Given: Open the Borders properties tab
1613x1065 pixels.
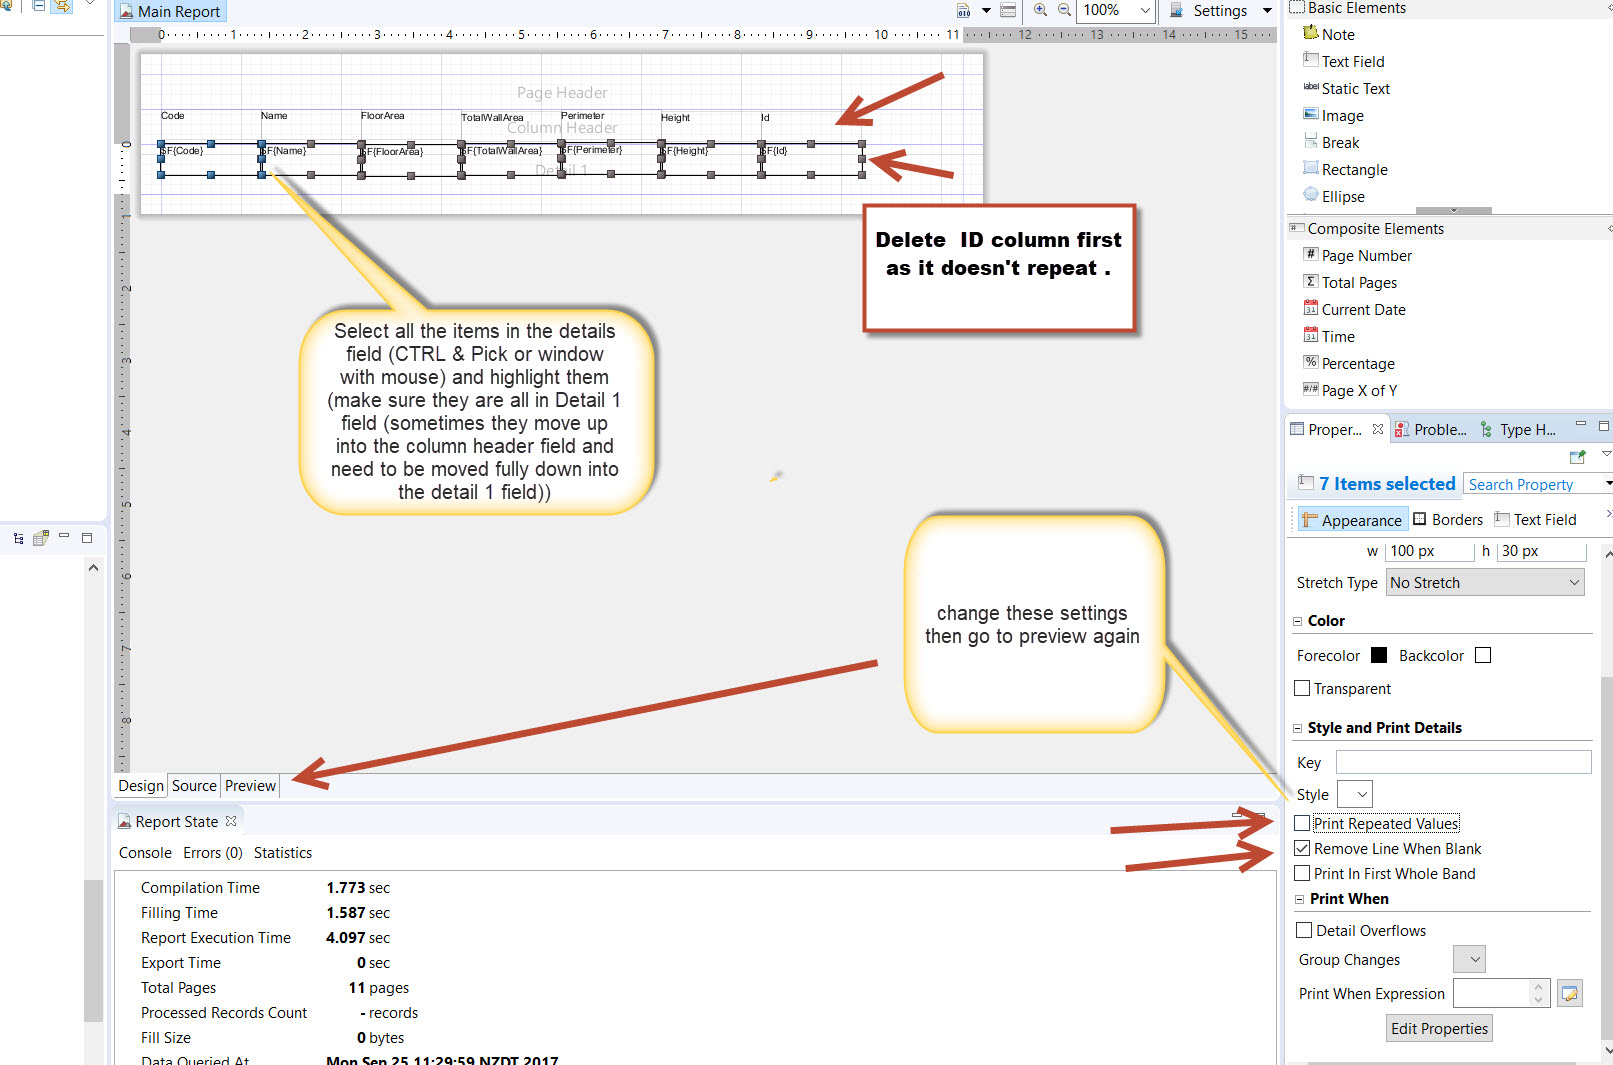Looking at the screenshot, I should point(1448,520).
